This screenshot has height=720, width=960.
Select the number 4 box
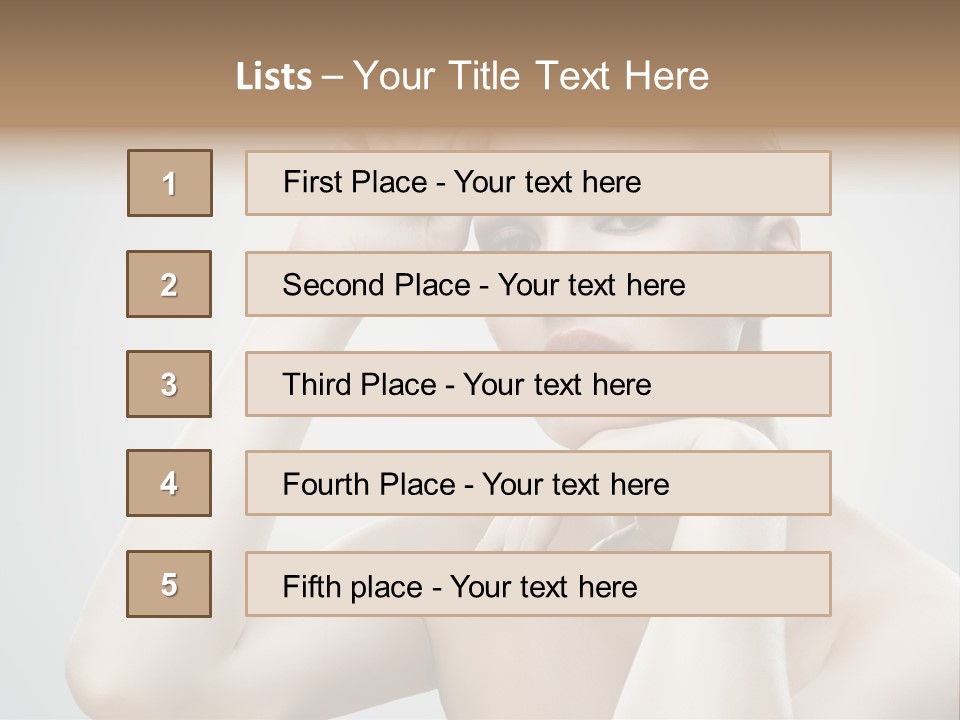click(169, 483)
